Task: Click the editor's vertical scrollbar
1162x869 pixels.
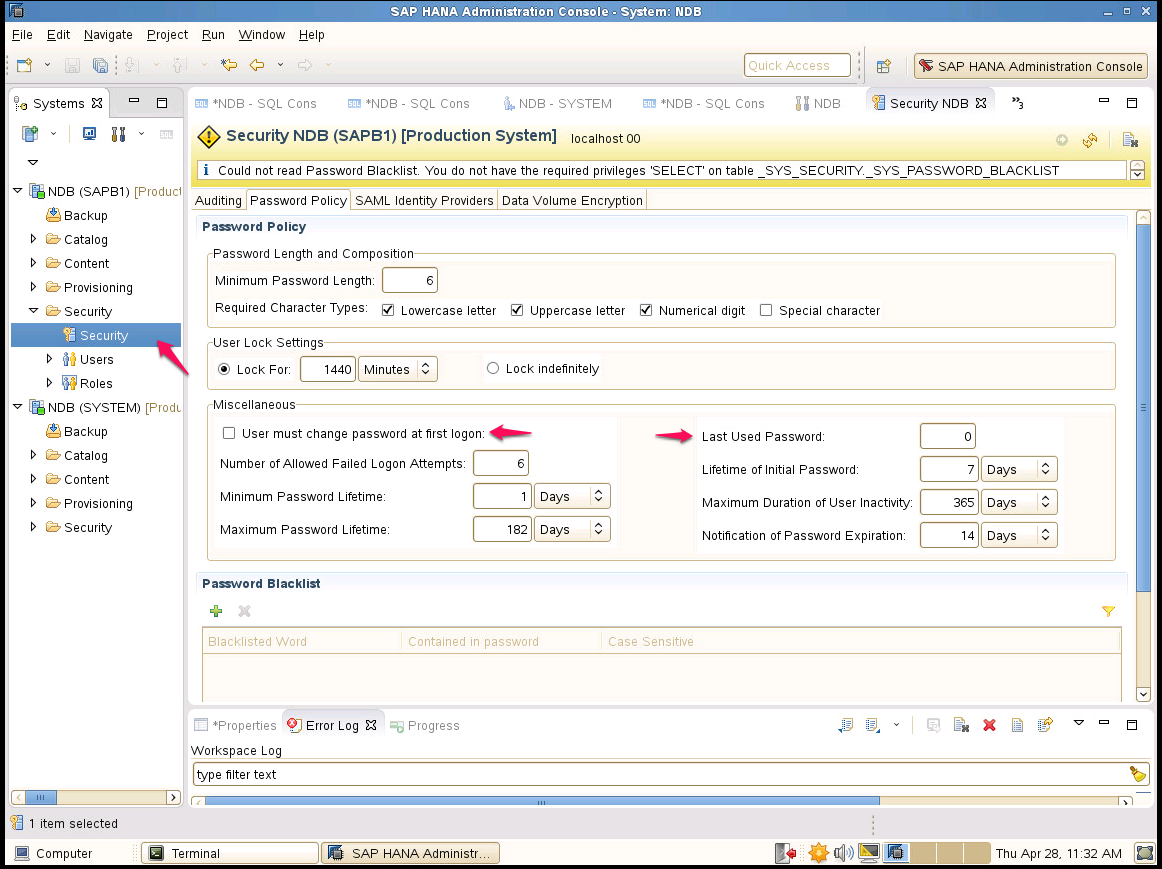Action: tap(1143, 456)
